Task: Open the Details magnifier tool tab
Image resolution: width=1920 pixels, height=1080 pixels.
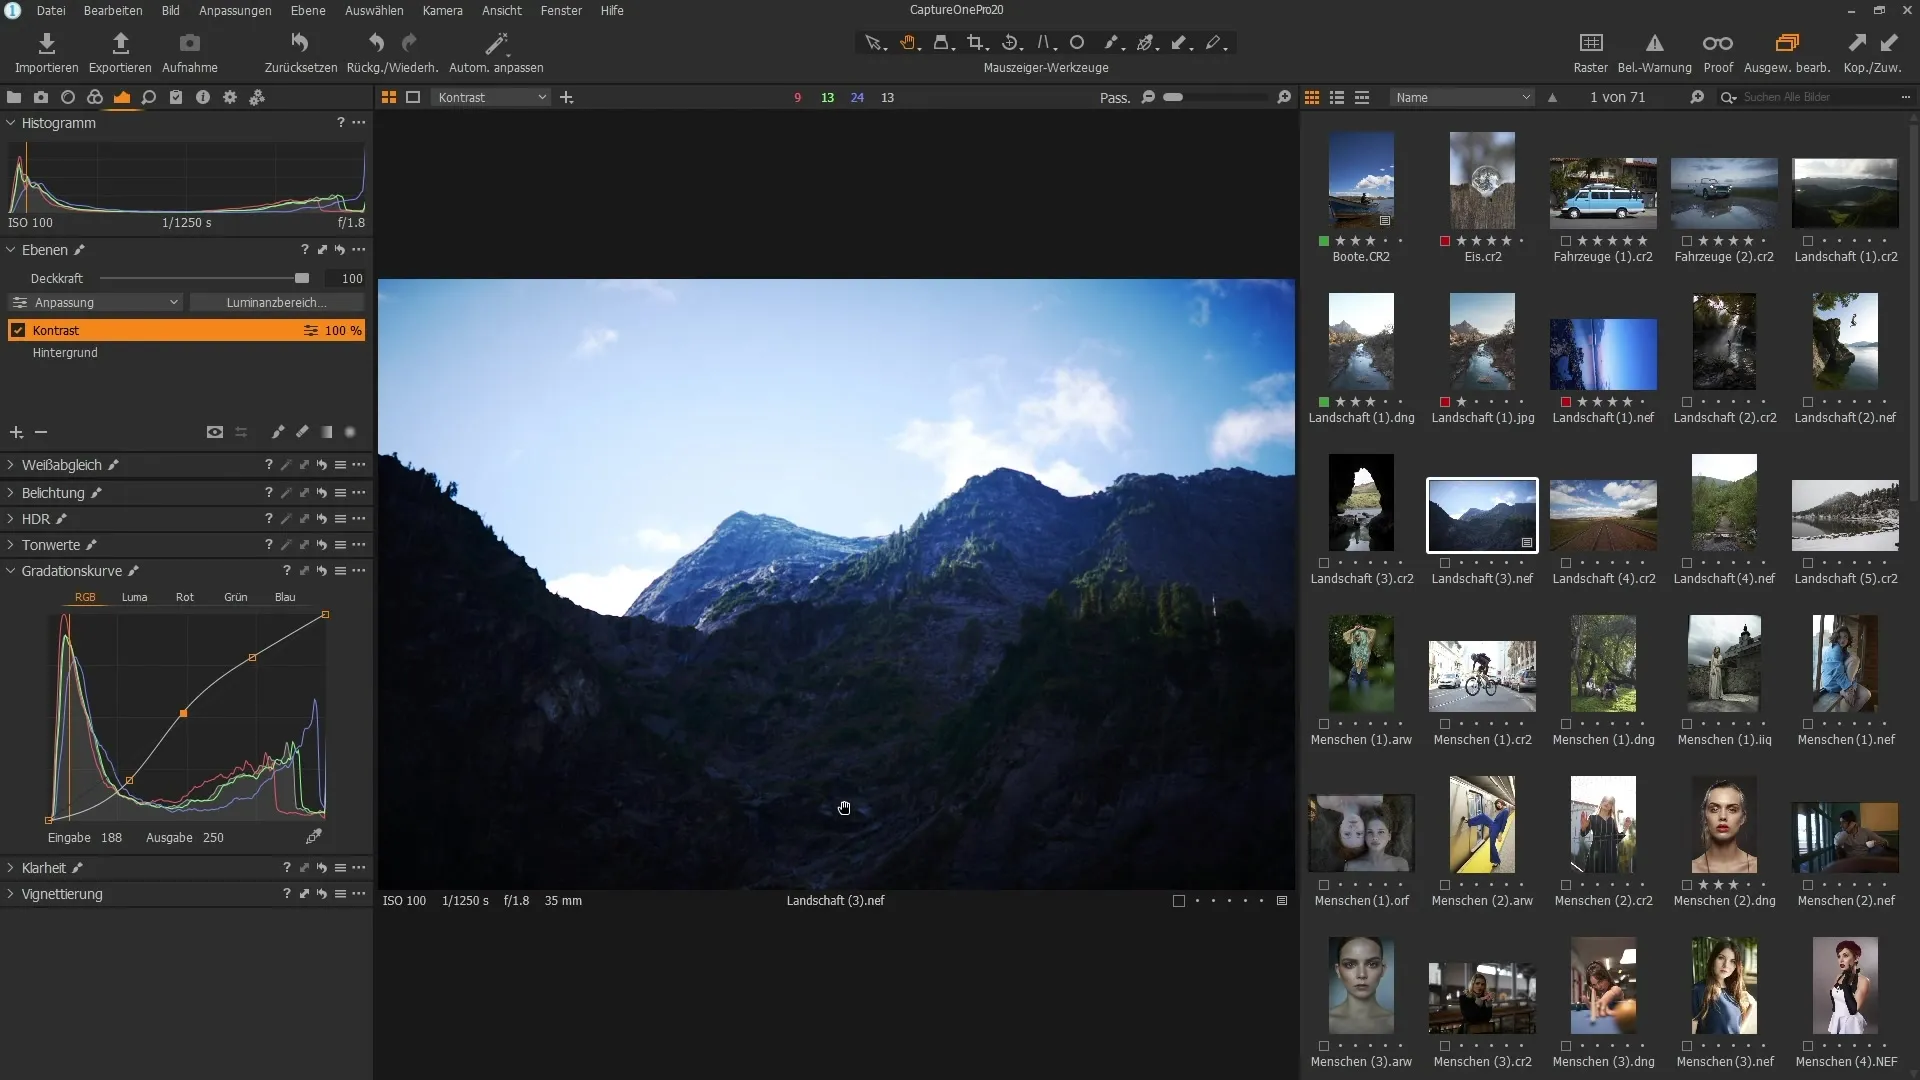Action: point(149,97)
